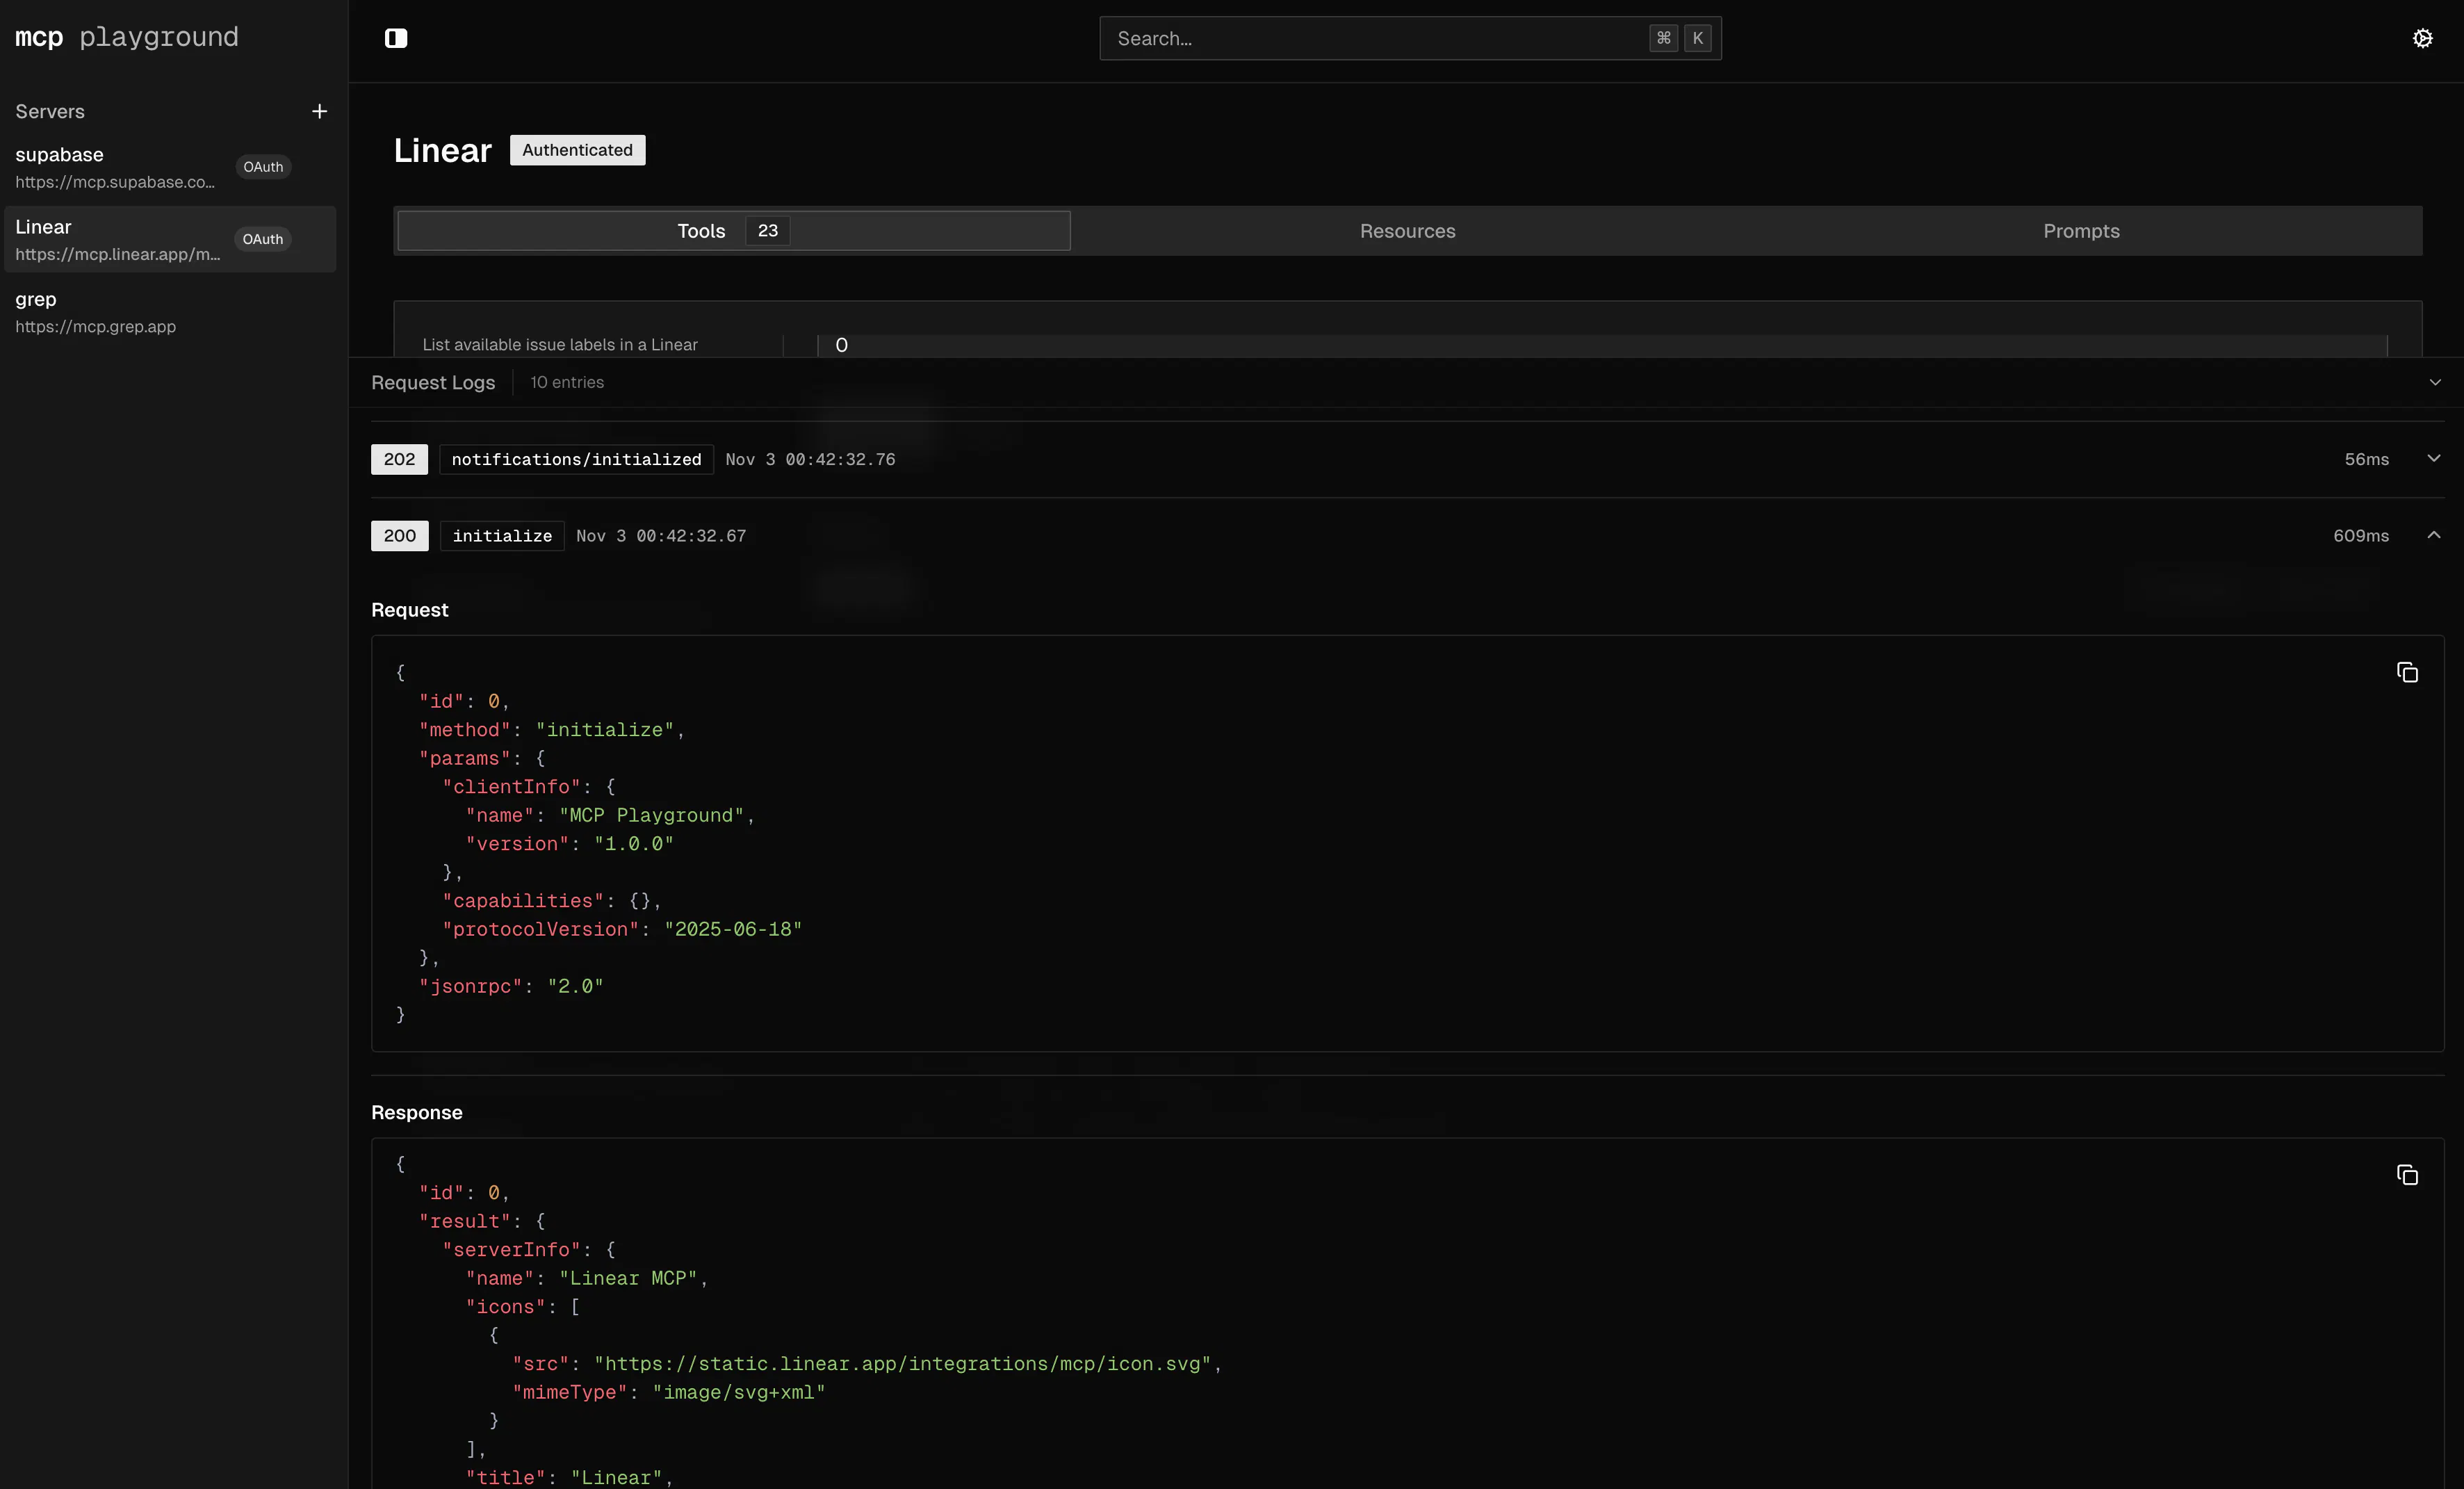Collapse the initialize log entry chevron
Screen dimensions: 2464x1489
(x=2433, y=535)
